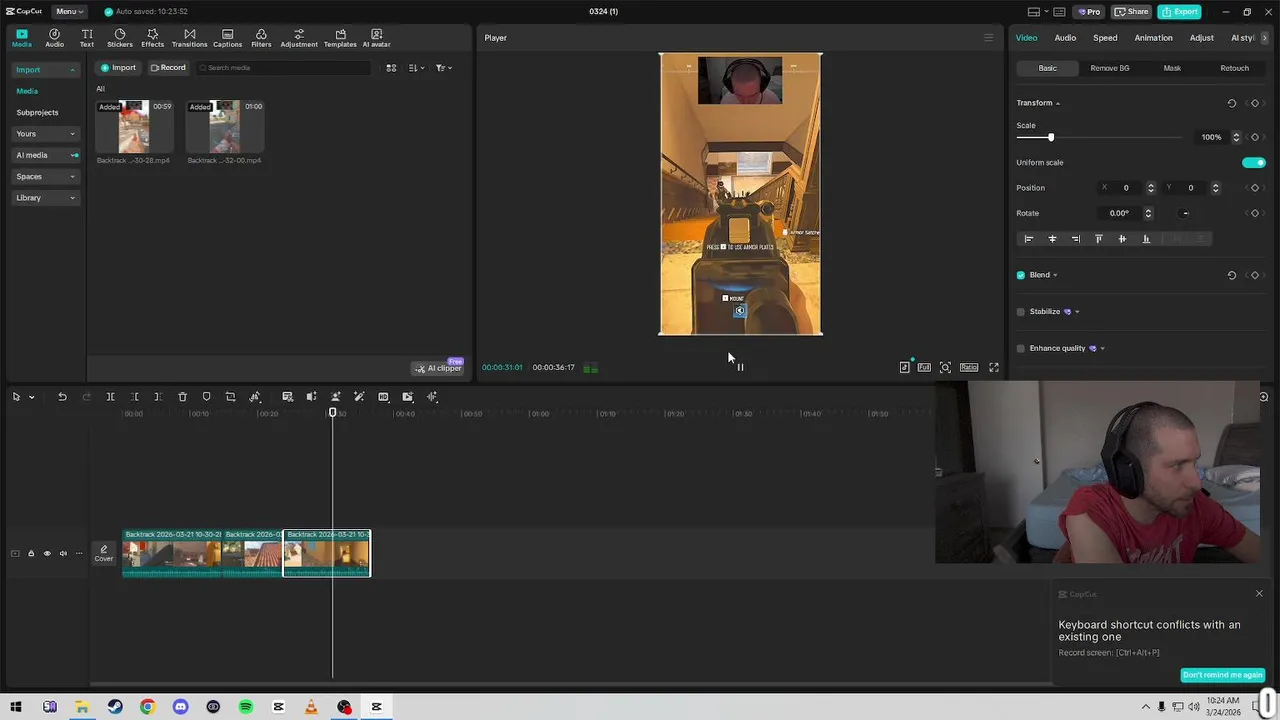Pause playback in the player
This screenshot has height=720, width=1280.
pyautogui.click(x=740, y=367)
